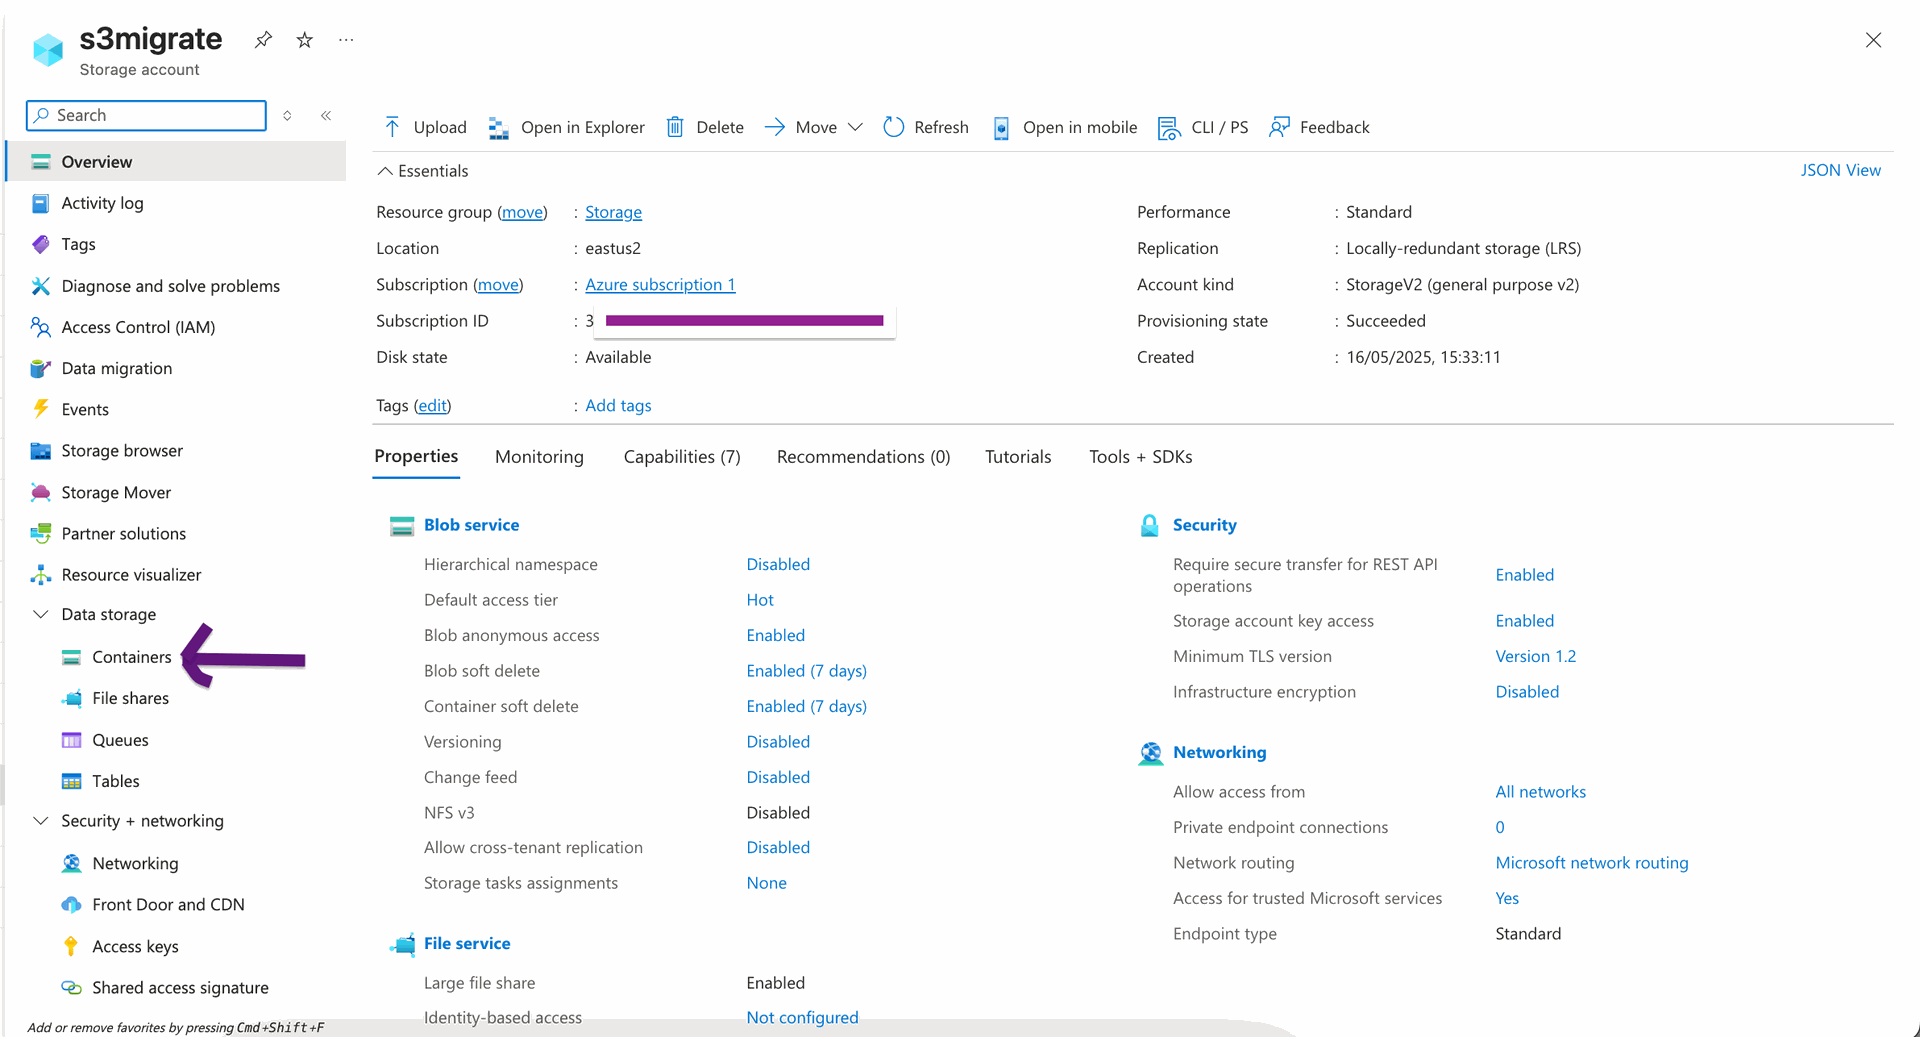Collapse the Essentials section
1920x1037 pixels.
(x=385, y=171)
